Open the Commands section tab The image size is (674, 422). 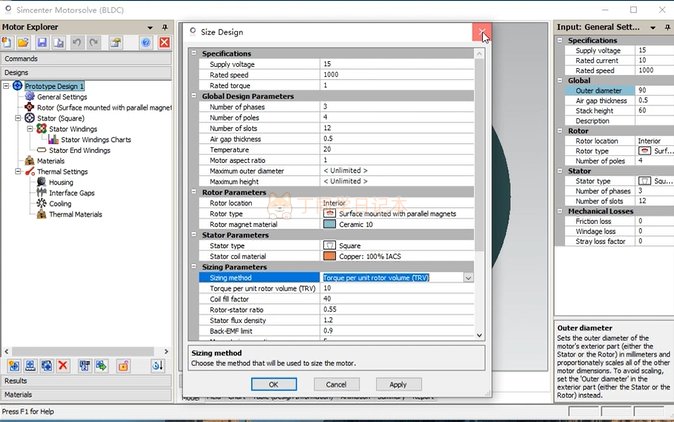coord(21,59)
